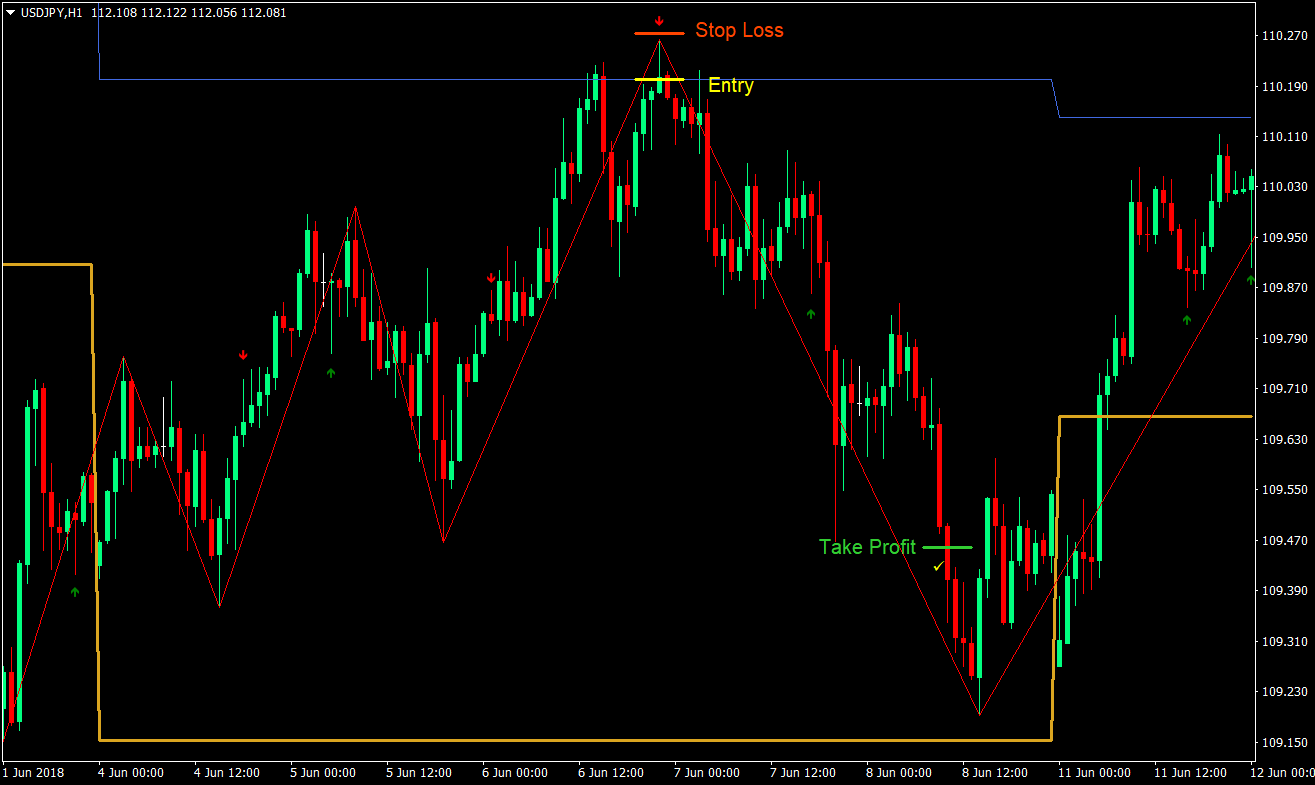The image size is (1315, 785).
Task: Click the 5 Jun 00:00 time label
Action: pyautogui.click(x=324, y=773)
